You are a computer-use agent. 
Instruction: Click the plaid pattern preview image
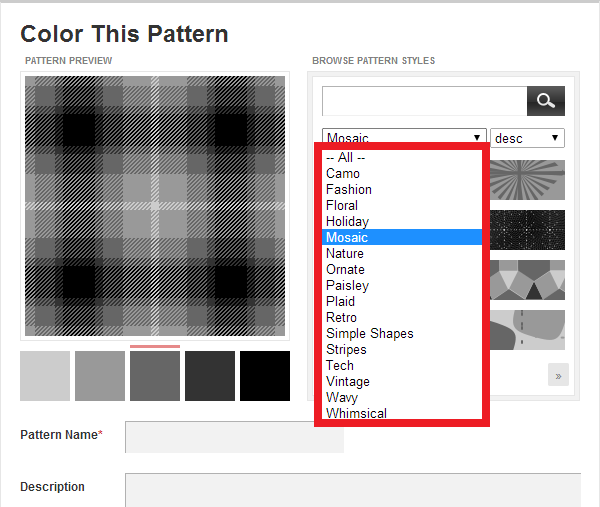[155, 207]
